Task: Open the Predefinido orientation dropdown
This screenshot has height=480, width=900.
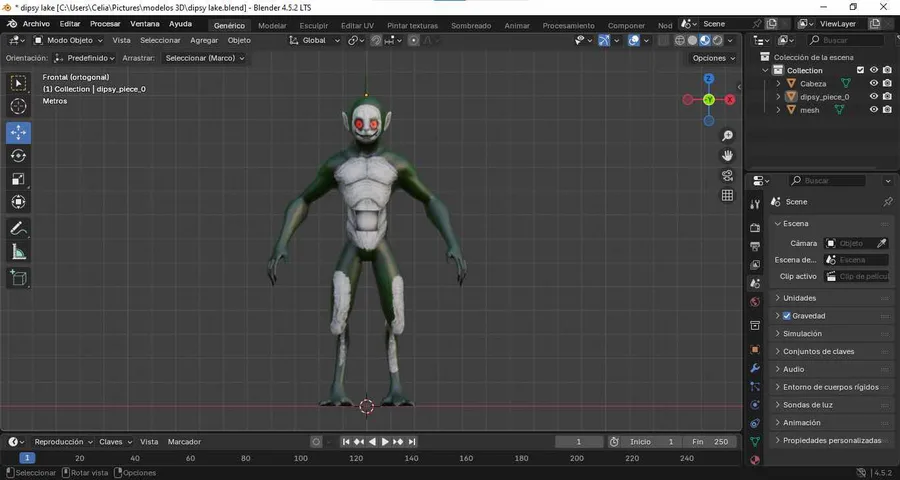Action: click(84, 58)
